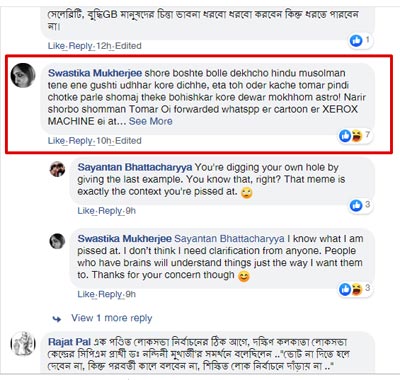
Task: Open the Rajat Pal name link
Action: coord(69,342)
